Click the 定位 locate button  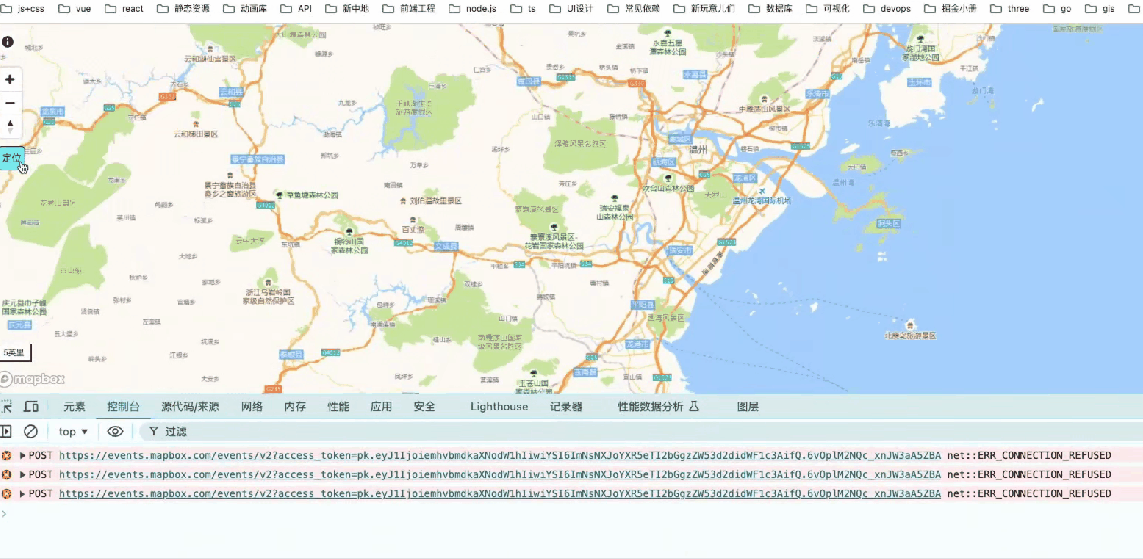pos(11,157)
